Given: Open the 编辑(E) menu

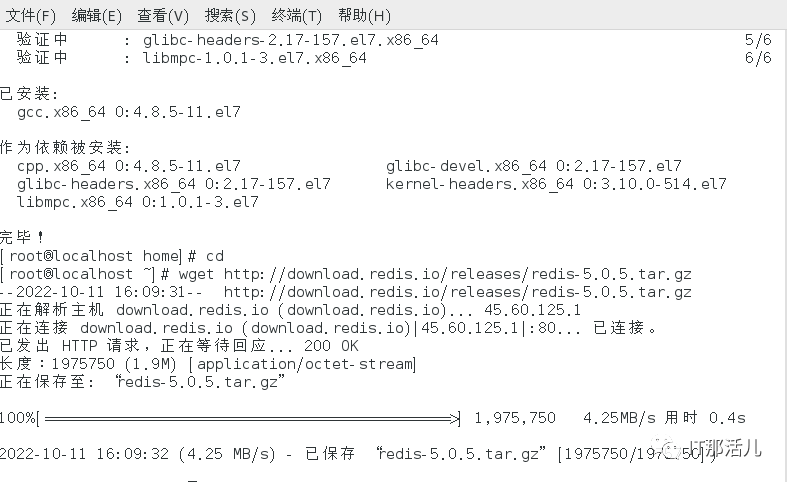Looking at the screenshot, I should point(96,16).
